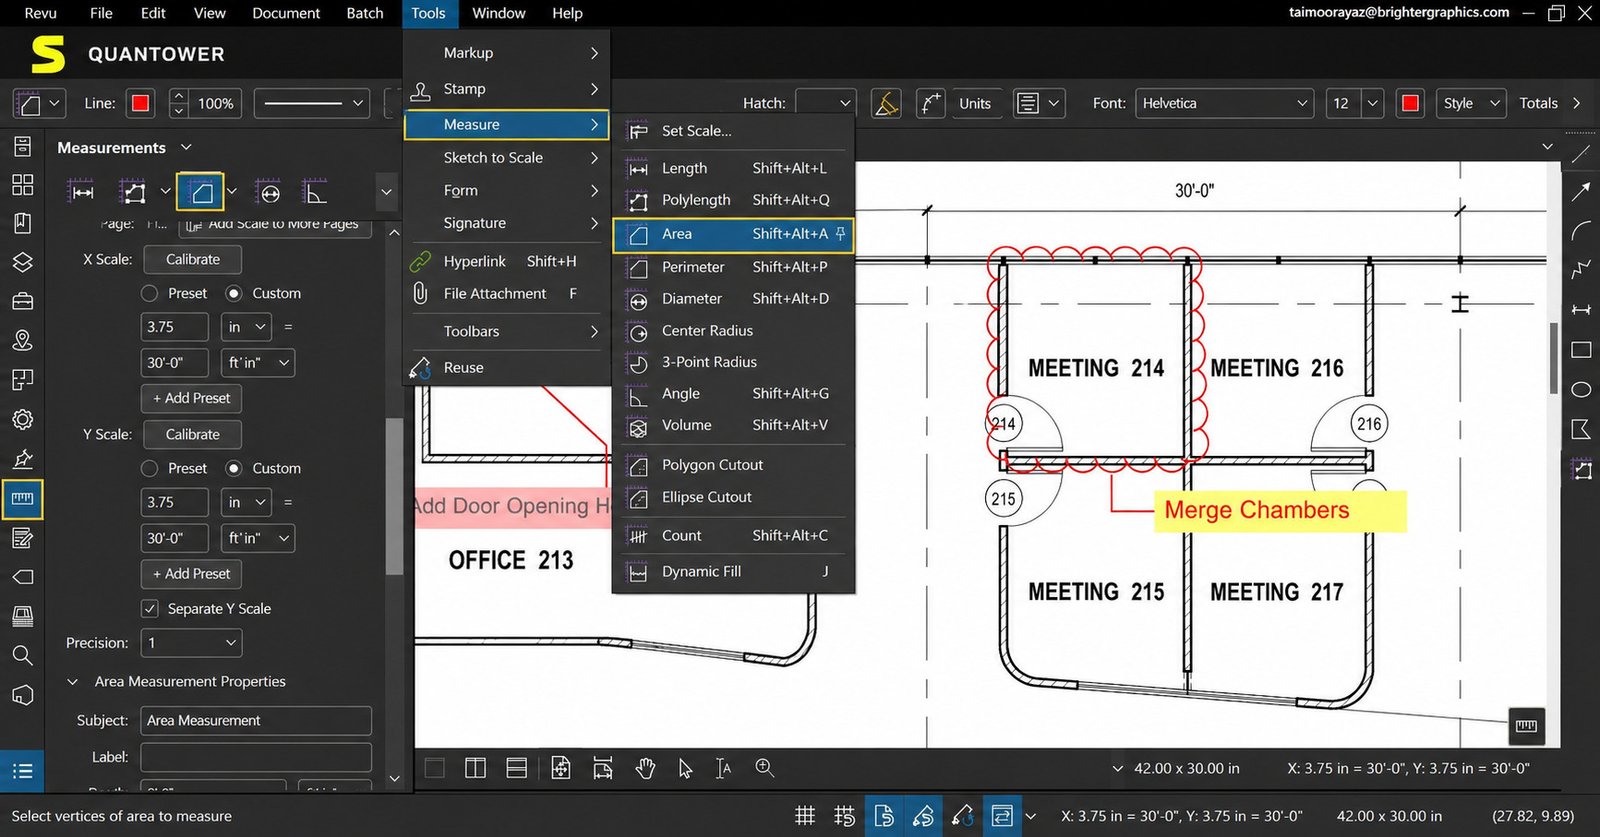This screenshot has height=837, width=1600.
Task: Select the Ellipse markup tool on right toolbar
Action: [1581, 389]
